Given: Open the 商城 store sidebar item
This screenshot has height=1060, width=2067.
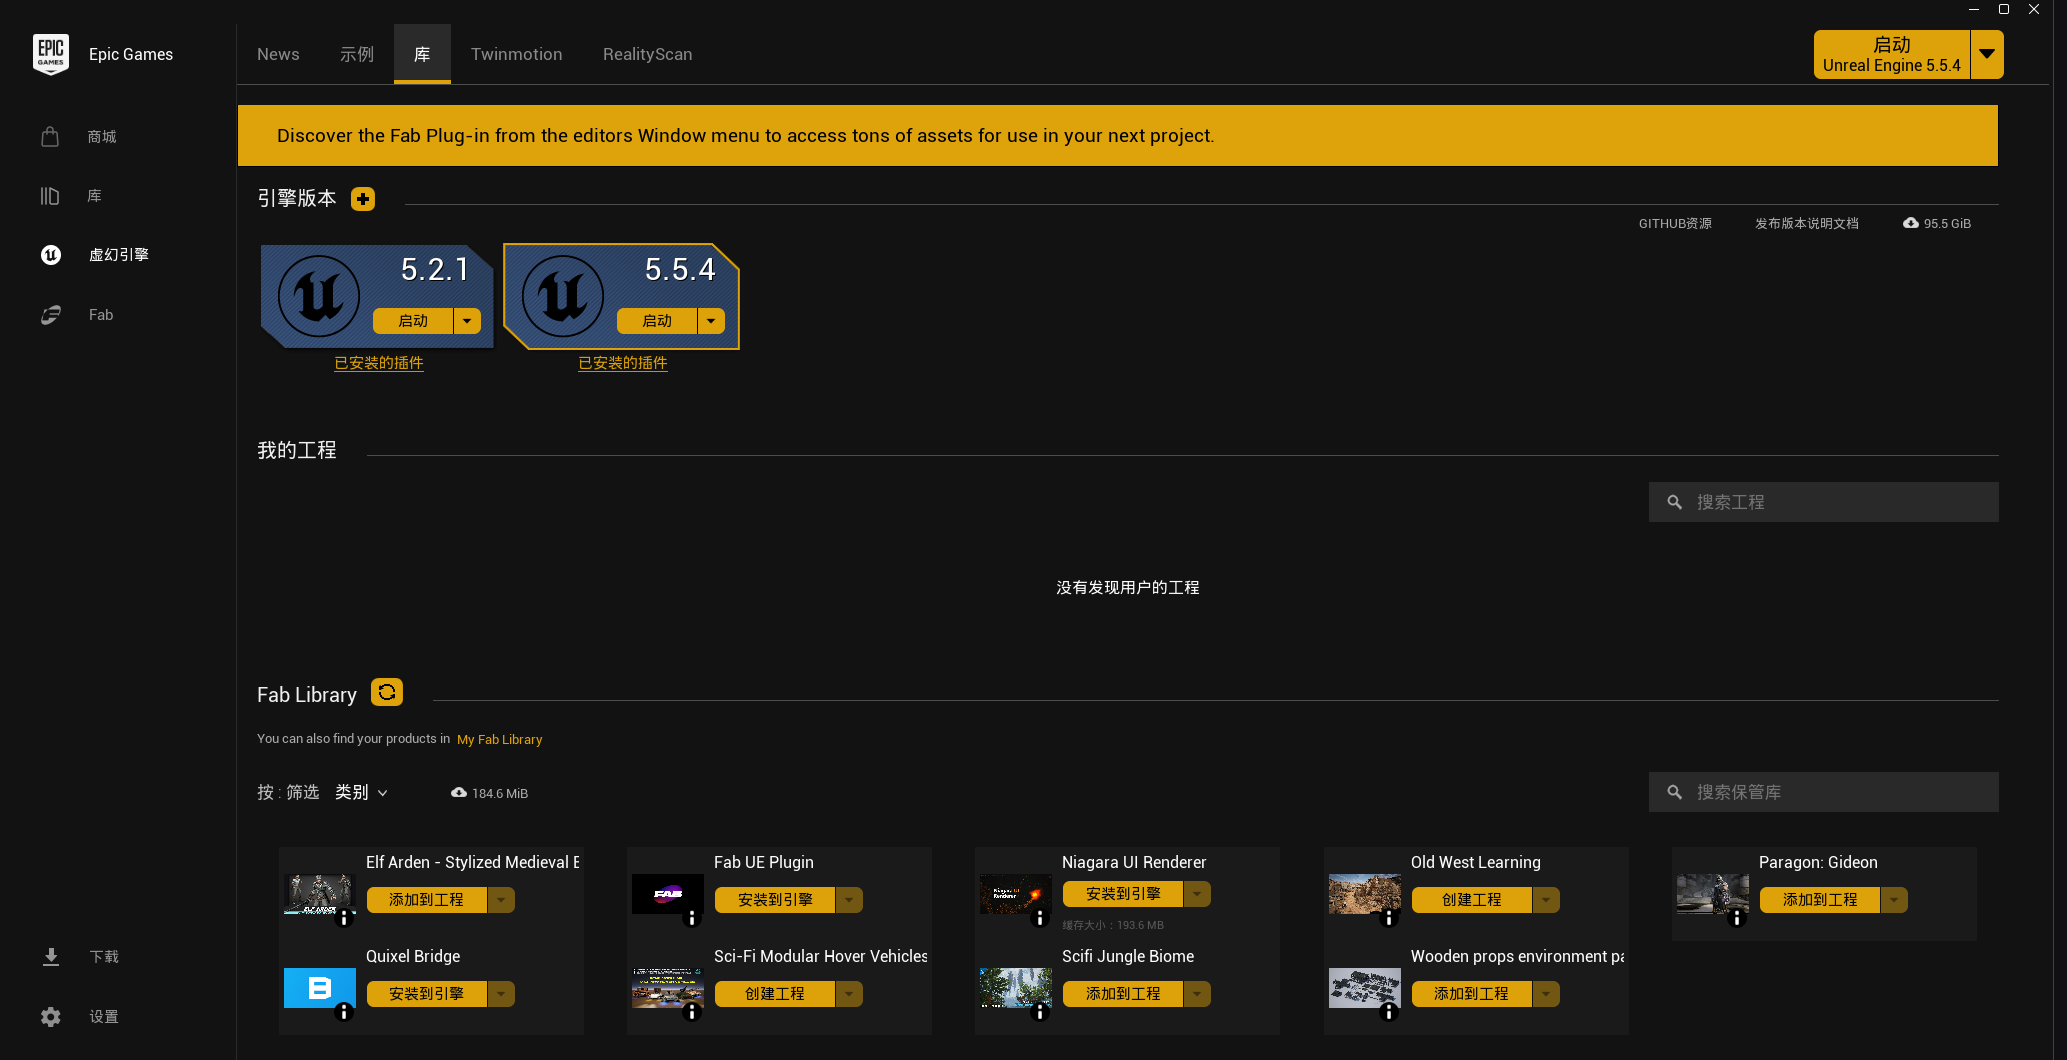Looking at the screenshot, I should click(80, 137).
